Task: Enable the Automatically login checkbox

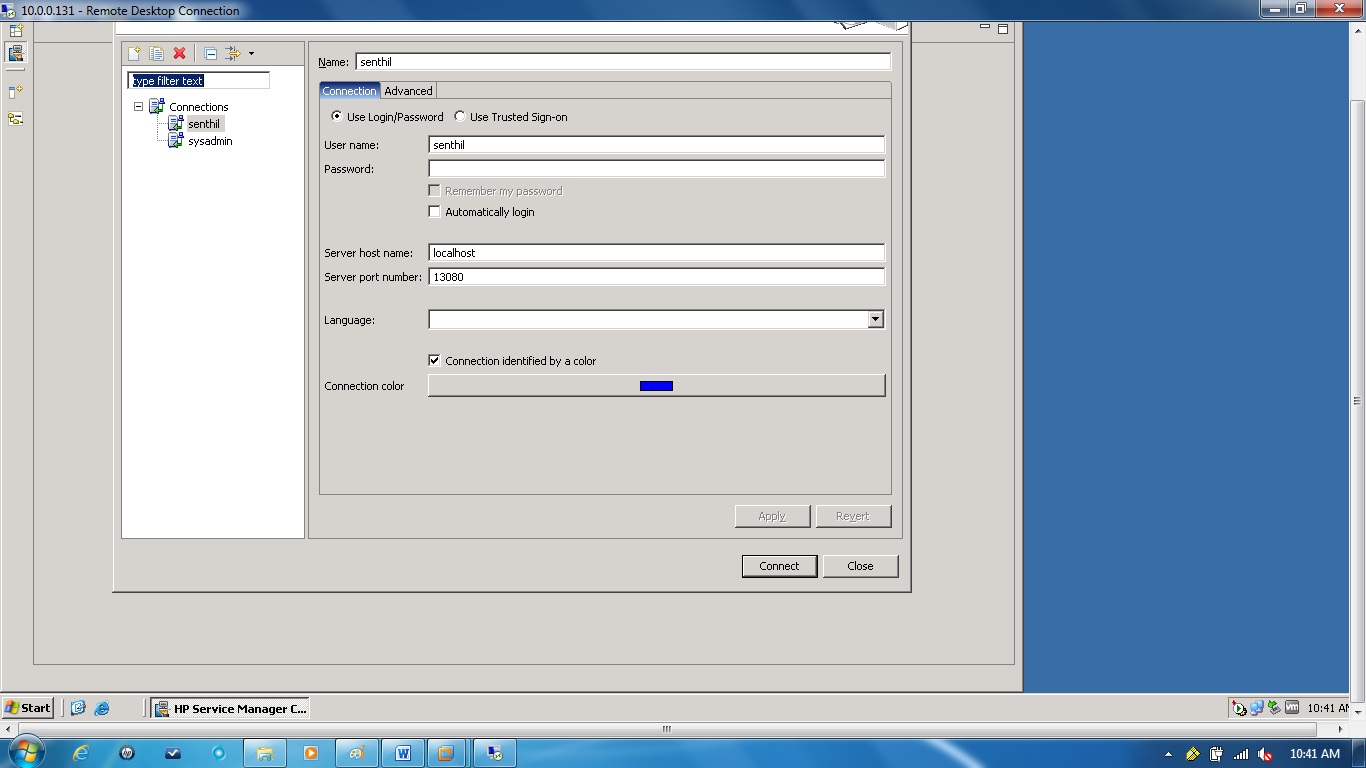Action: [x=434, y=211]
